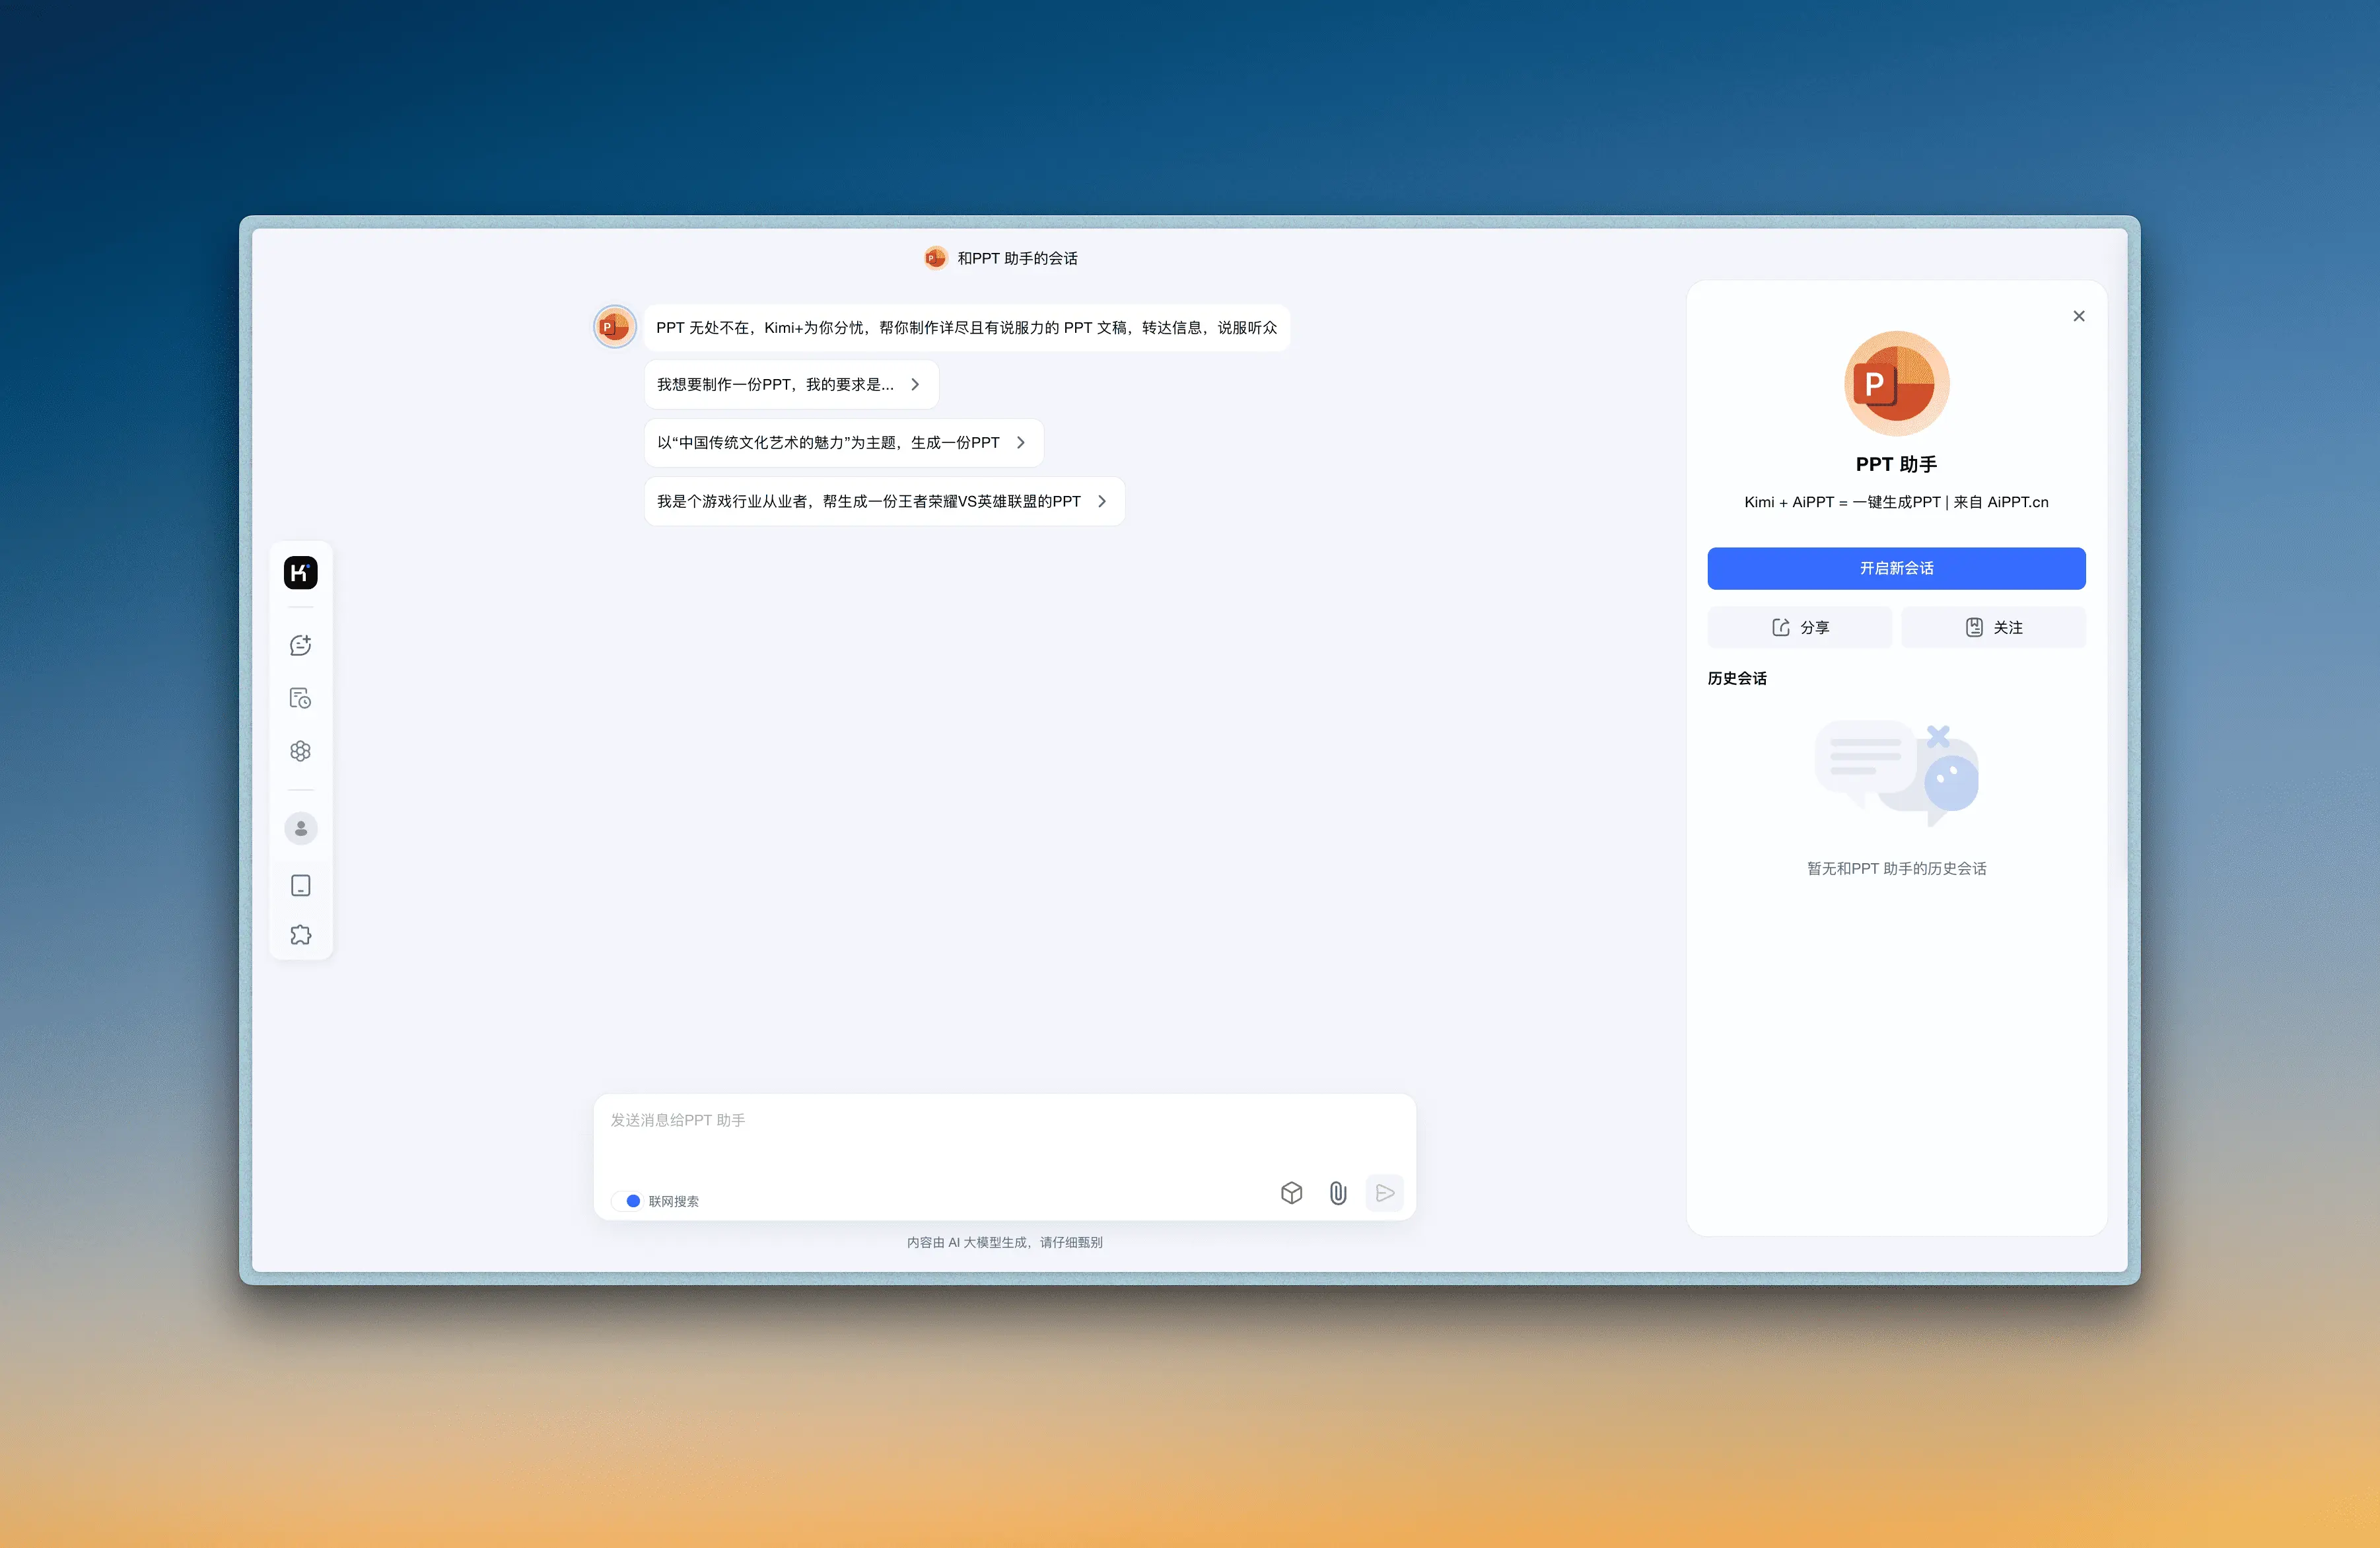Click the user avatar in the sidebar
The image size is (2380, 1548).
pyautogui.click(x=300, y=828)
